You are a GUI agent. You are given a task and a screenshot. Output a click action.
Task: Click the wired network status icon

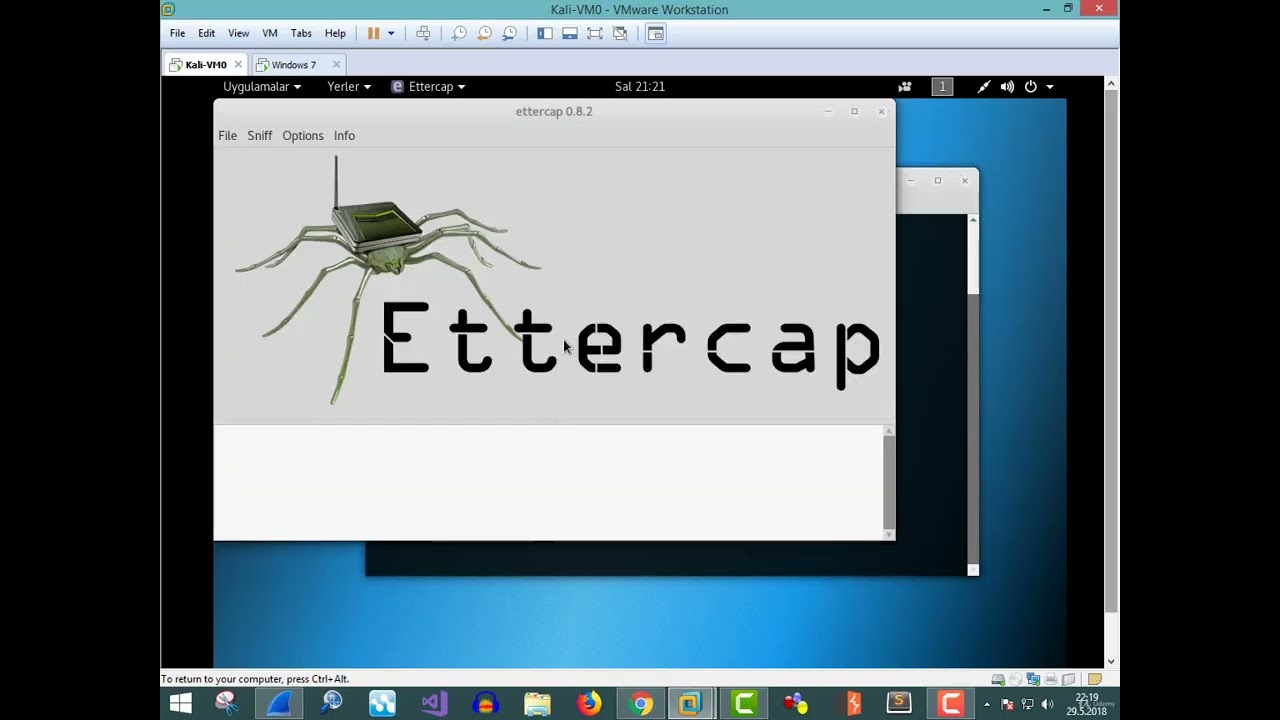pyautogui.click(x=984, y=87)
